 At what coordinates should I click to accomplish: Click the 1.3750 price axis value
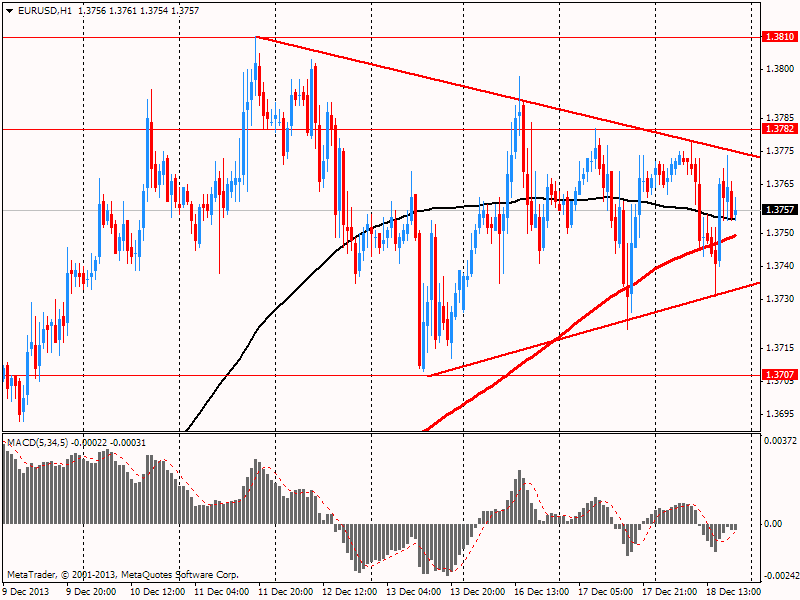pyautogui.click(x=780, y=233)
